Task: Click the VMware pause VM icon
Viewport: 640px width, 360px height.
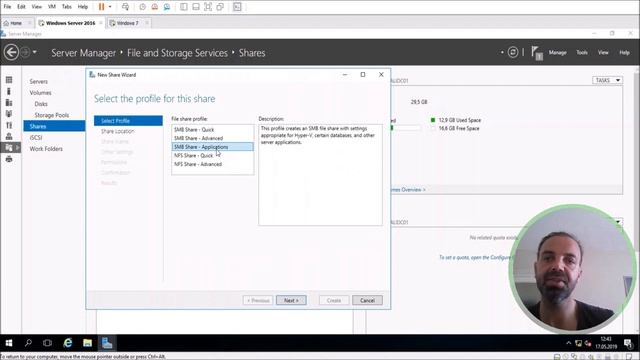Action: (x=102, y=7)
